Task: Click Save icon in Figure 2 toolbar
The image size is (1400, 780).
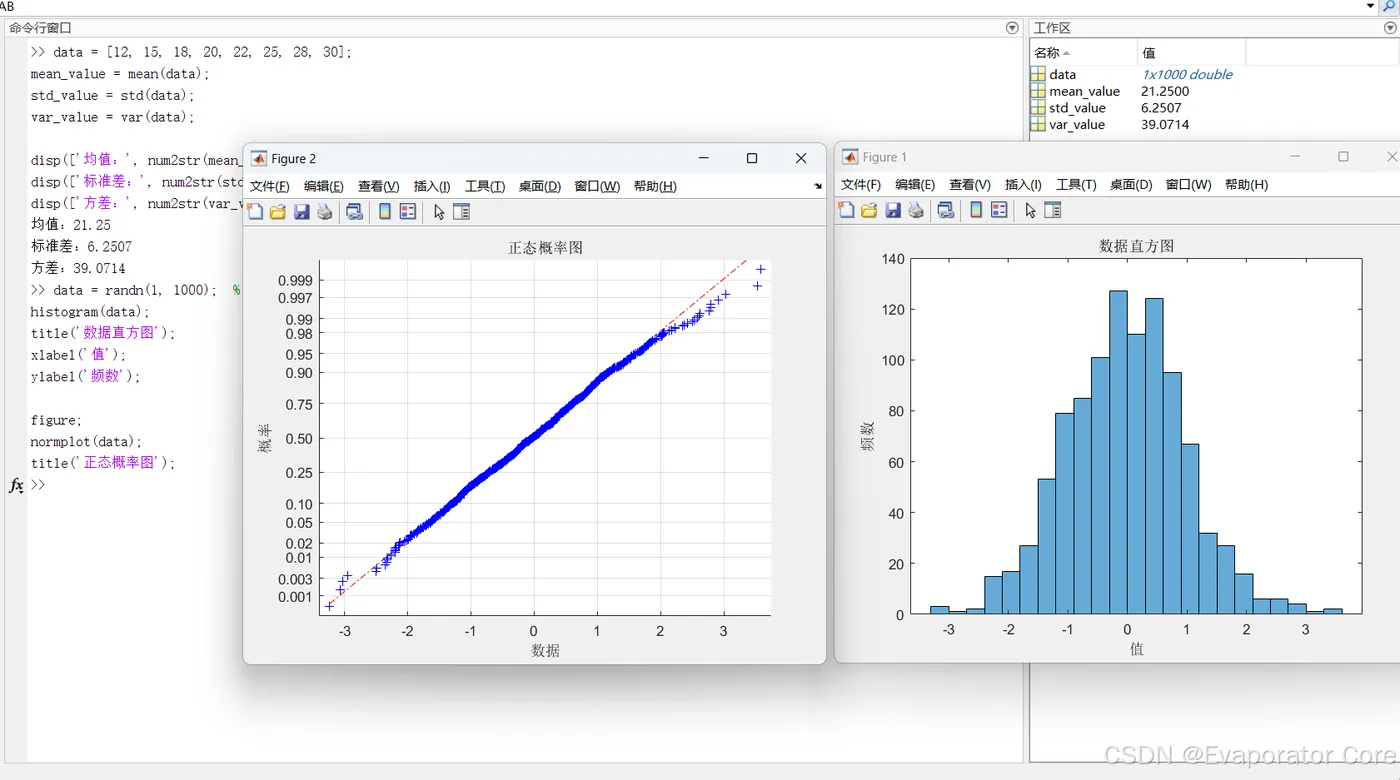Action: [x=301, y=212]
